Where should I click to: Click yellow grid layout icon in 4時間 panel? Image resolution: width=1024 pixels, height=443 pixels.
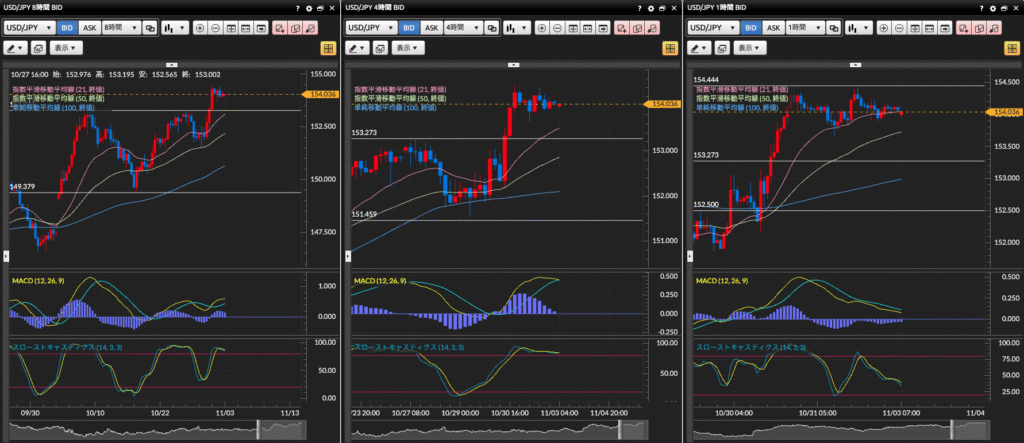[669, 48]
